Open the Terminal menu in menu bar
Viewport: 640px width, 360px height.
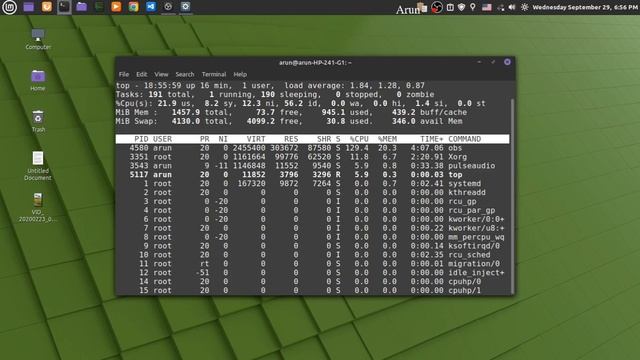214,74
